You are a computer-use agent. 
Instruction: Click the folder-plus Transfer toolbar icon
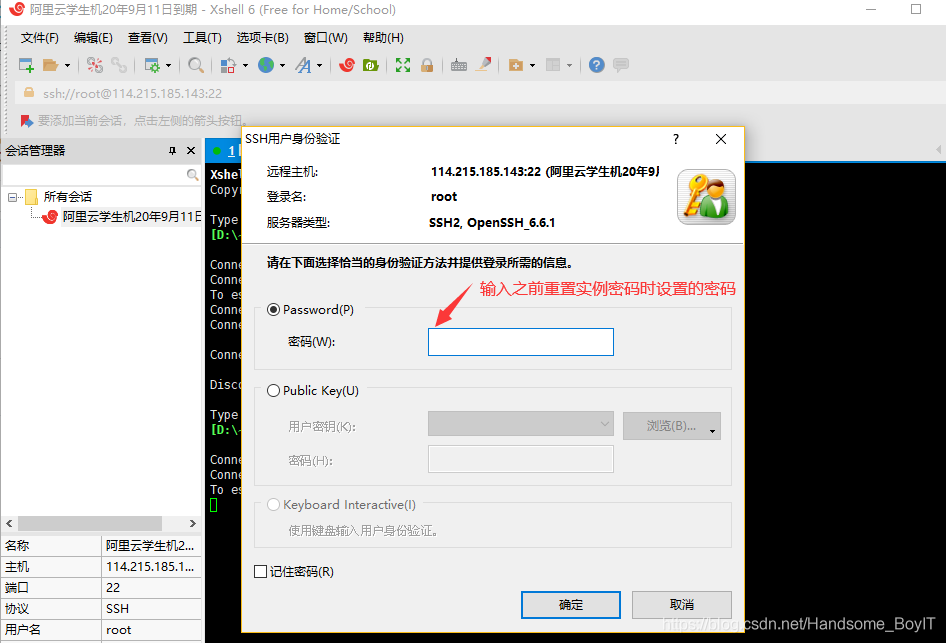click(x=516, y=65)
